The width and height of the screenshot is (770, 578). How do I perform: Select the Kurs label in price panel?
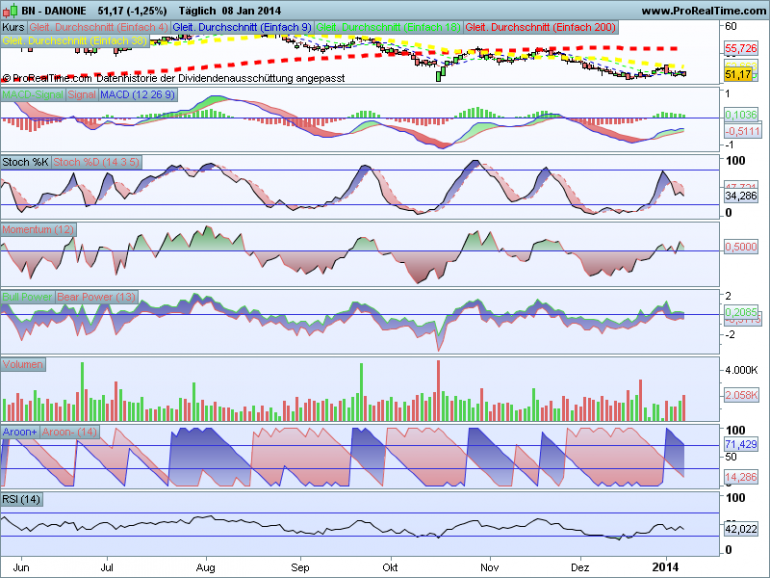click(x=14, y=28)
